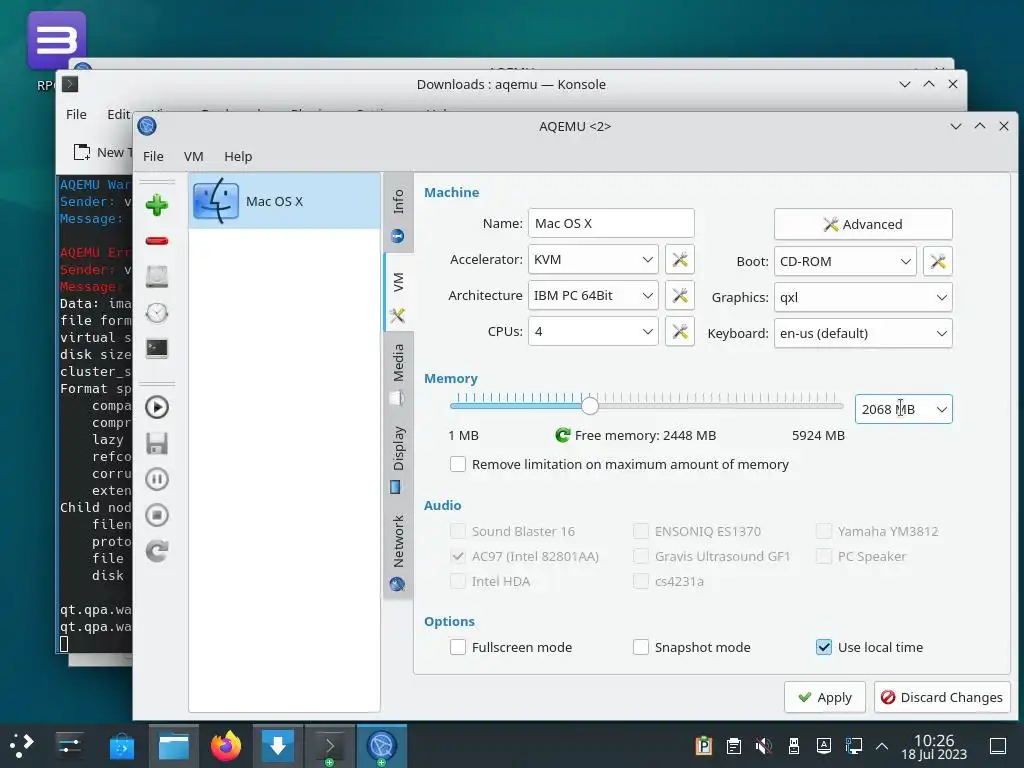Expand the Graphics qxl dropdown
Screen dimensions: 1024x768
[x=863, y=297]
